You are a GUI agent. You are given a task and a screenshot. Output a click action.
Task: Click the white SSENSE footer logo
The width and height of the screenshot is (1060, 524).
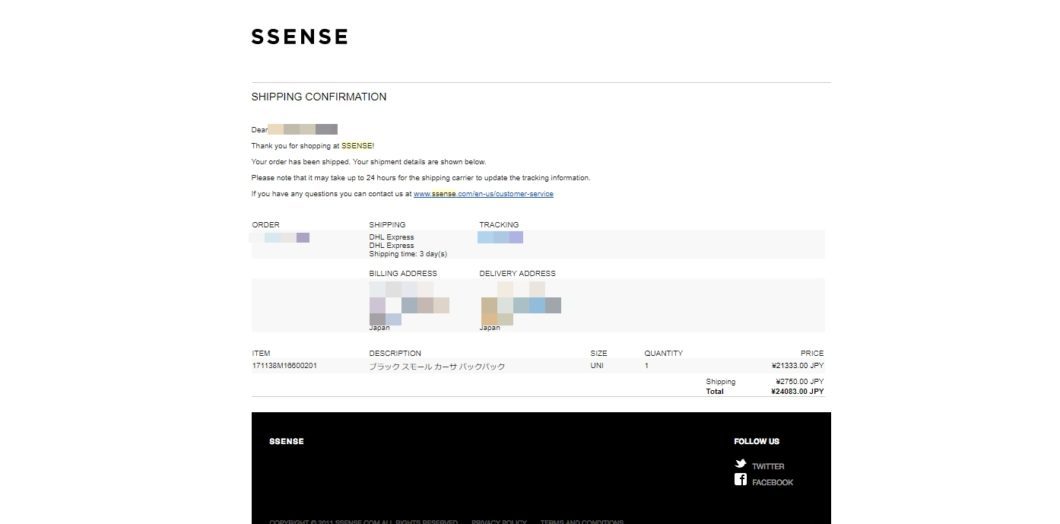coord(287,442)
